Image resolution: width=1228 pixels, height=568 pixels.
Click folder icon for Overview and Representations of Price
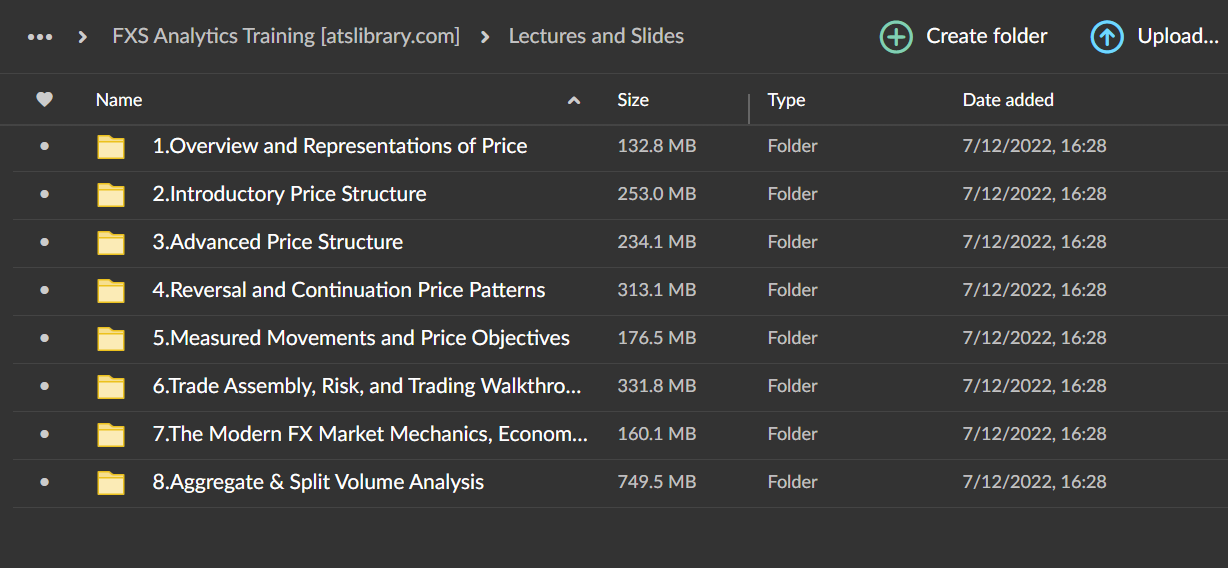111,147
